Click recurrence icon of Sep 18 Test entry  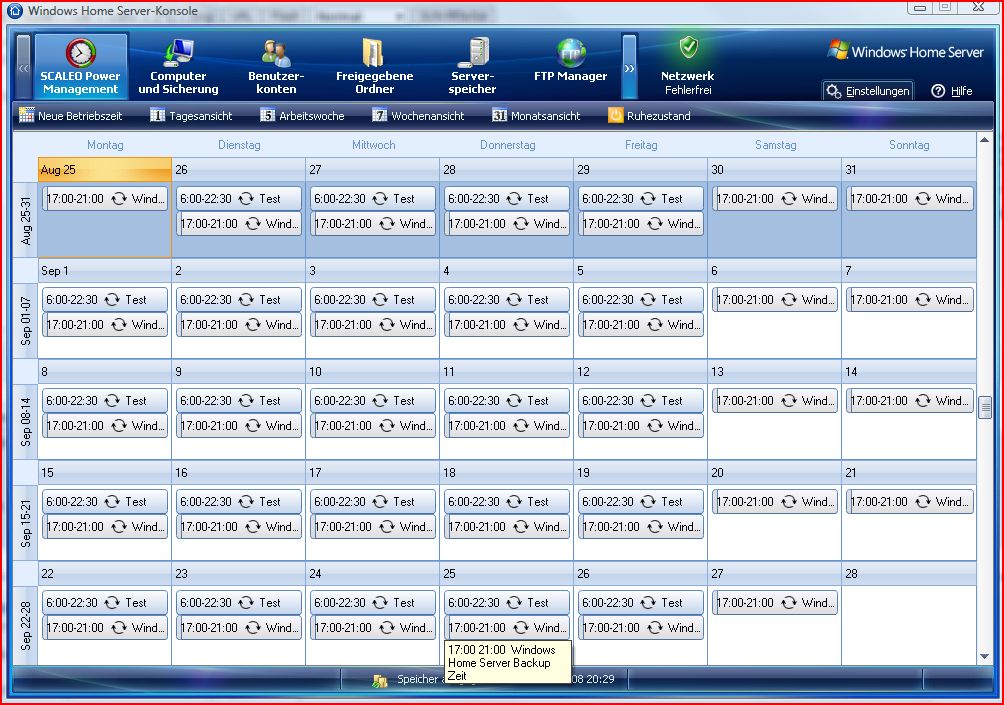click(514, 501)
